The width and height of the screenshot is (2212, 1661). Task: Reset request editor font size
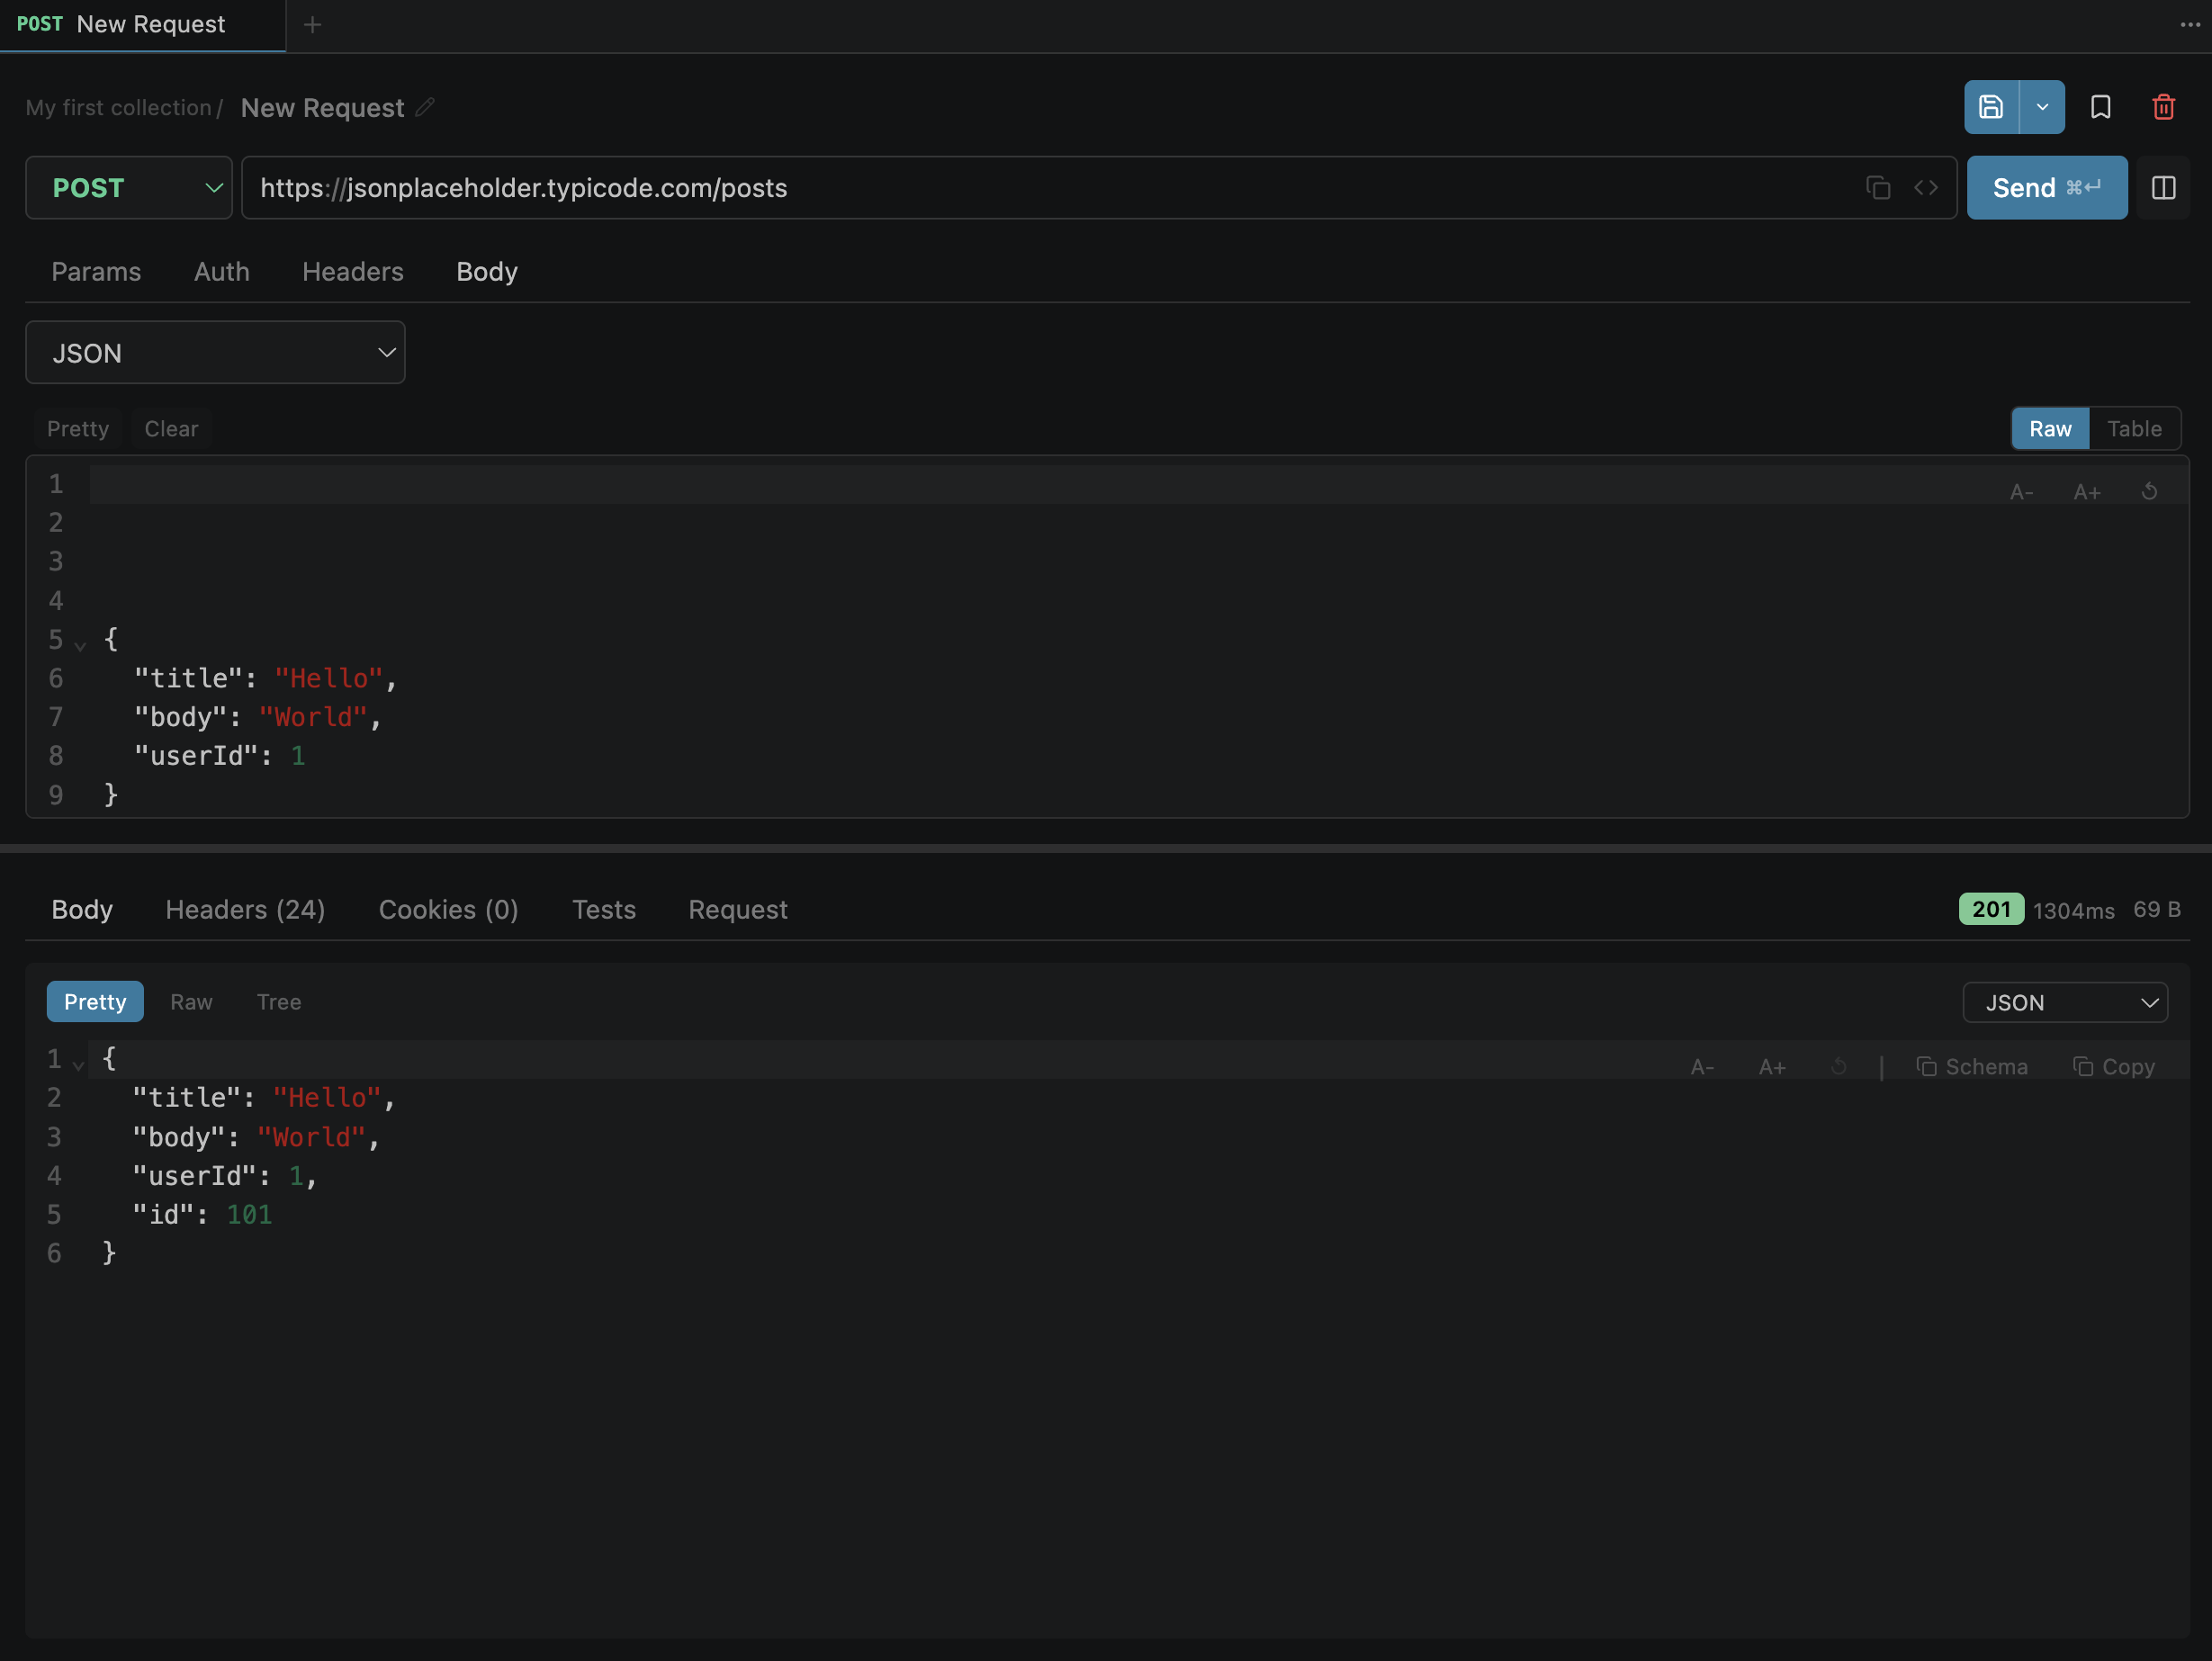[x=2149, y=492]
